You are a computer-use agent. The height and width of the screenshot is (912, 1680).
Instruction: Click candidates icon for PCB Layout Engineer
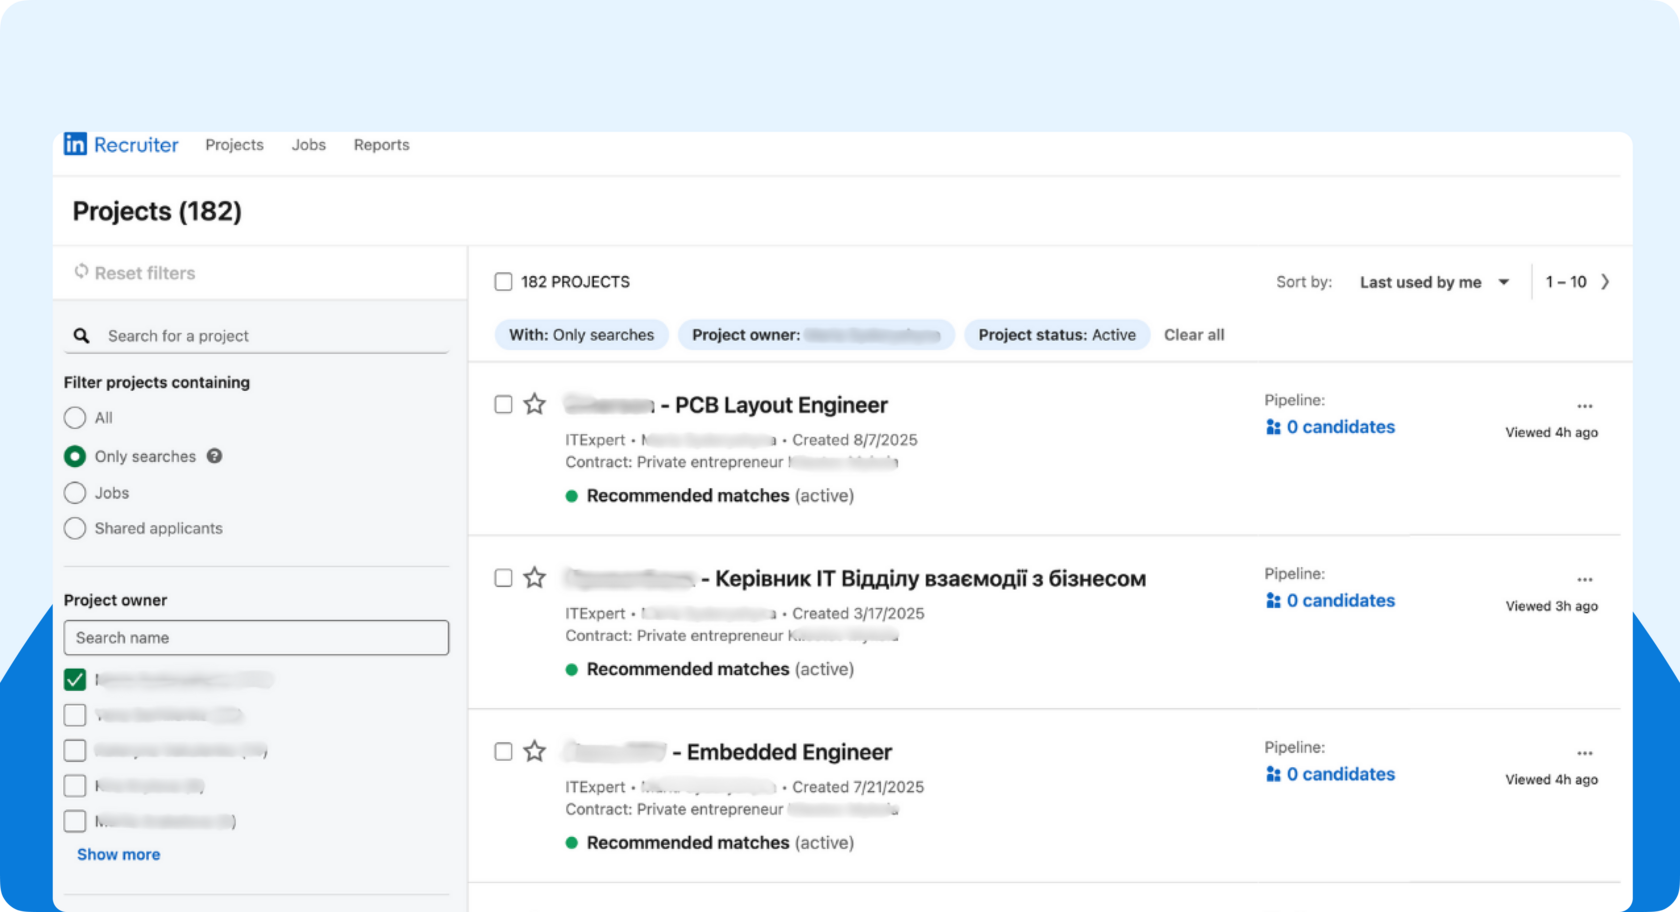pos(1273,427)
